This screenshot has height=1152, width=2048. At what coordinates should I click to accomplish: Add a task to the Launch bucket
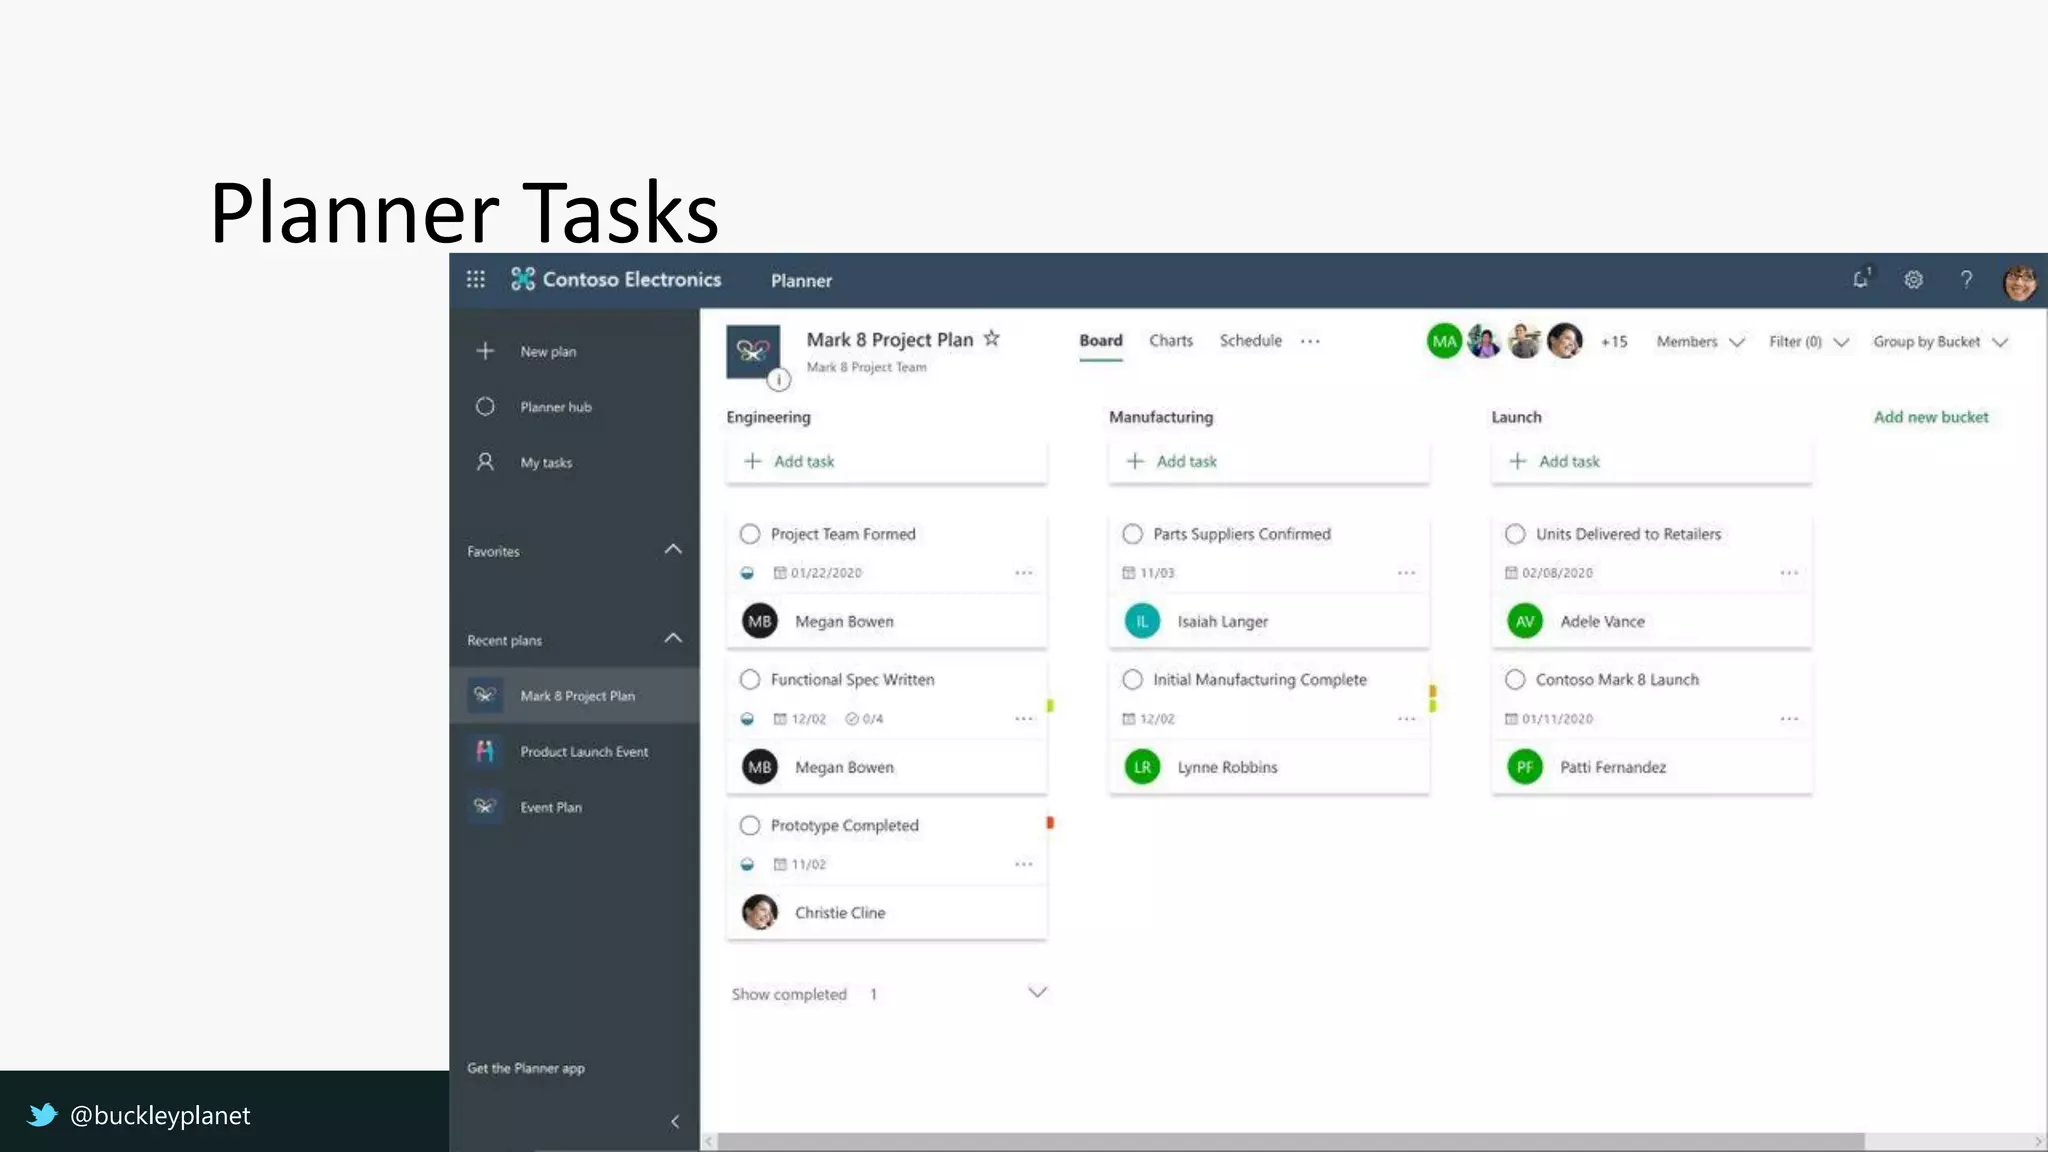click(1651, 461)
